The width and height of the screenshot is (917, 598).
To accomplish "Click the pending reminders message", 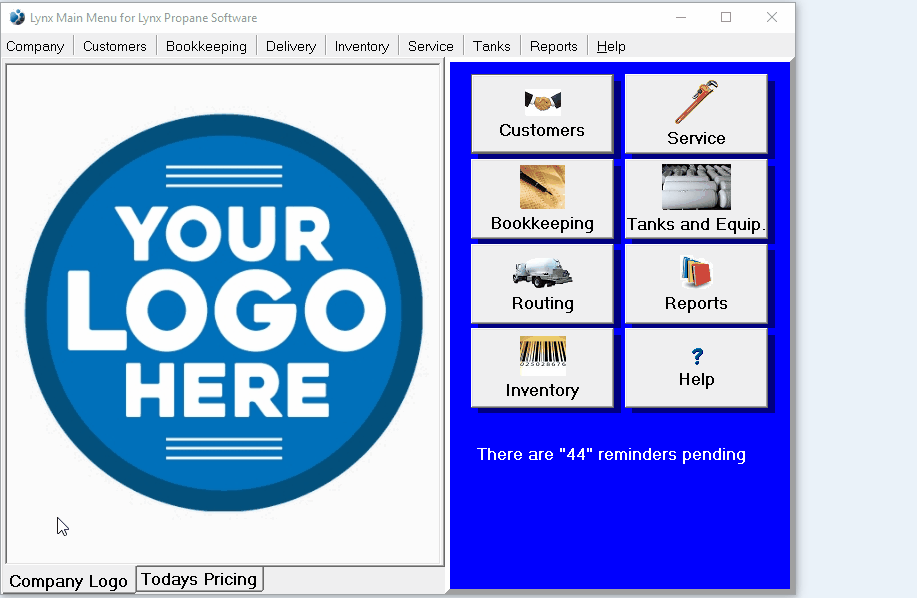I will 611,455.
